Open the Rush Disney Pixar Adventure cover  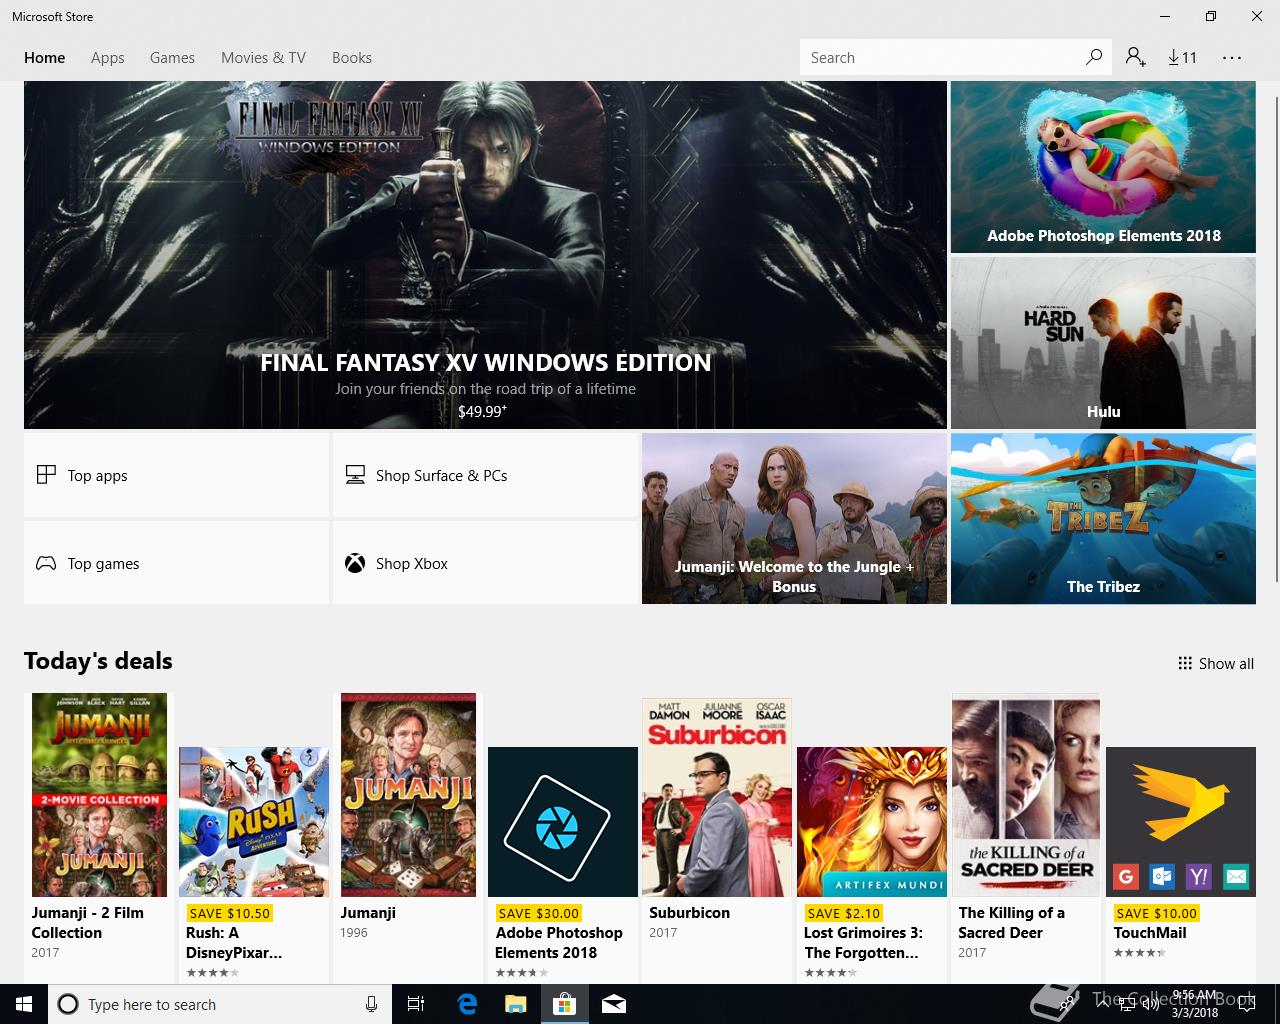coord(254,822)
